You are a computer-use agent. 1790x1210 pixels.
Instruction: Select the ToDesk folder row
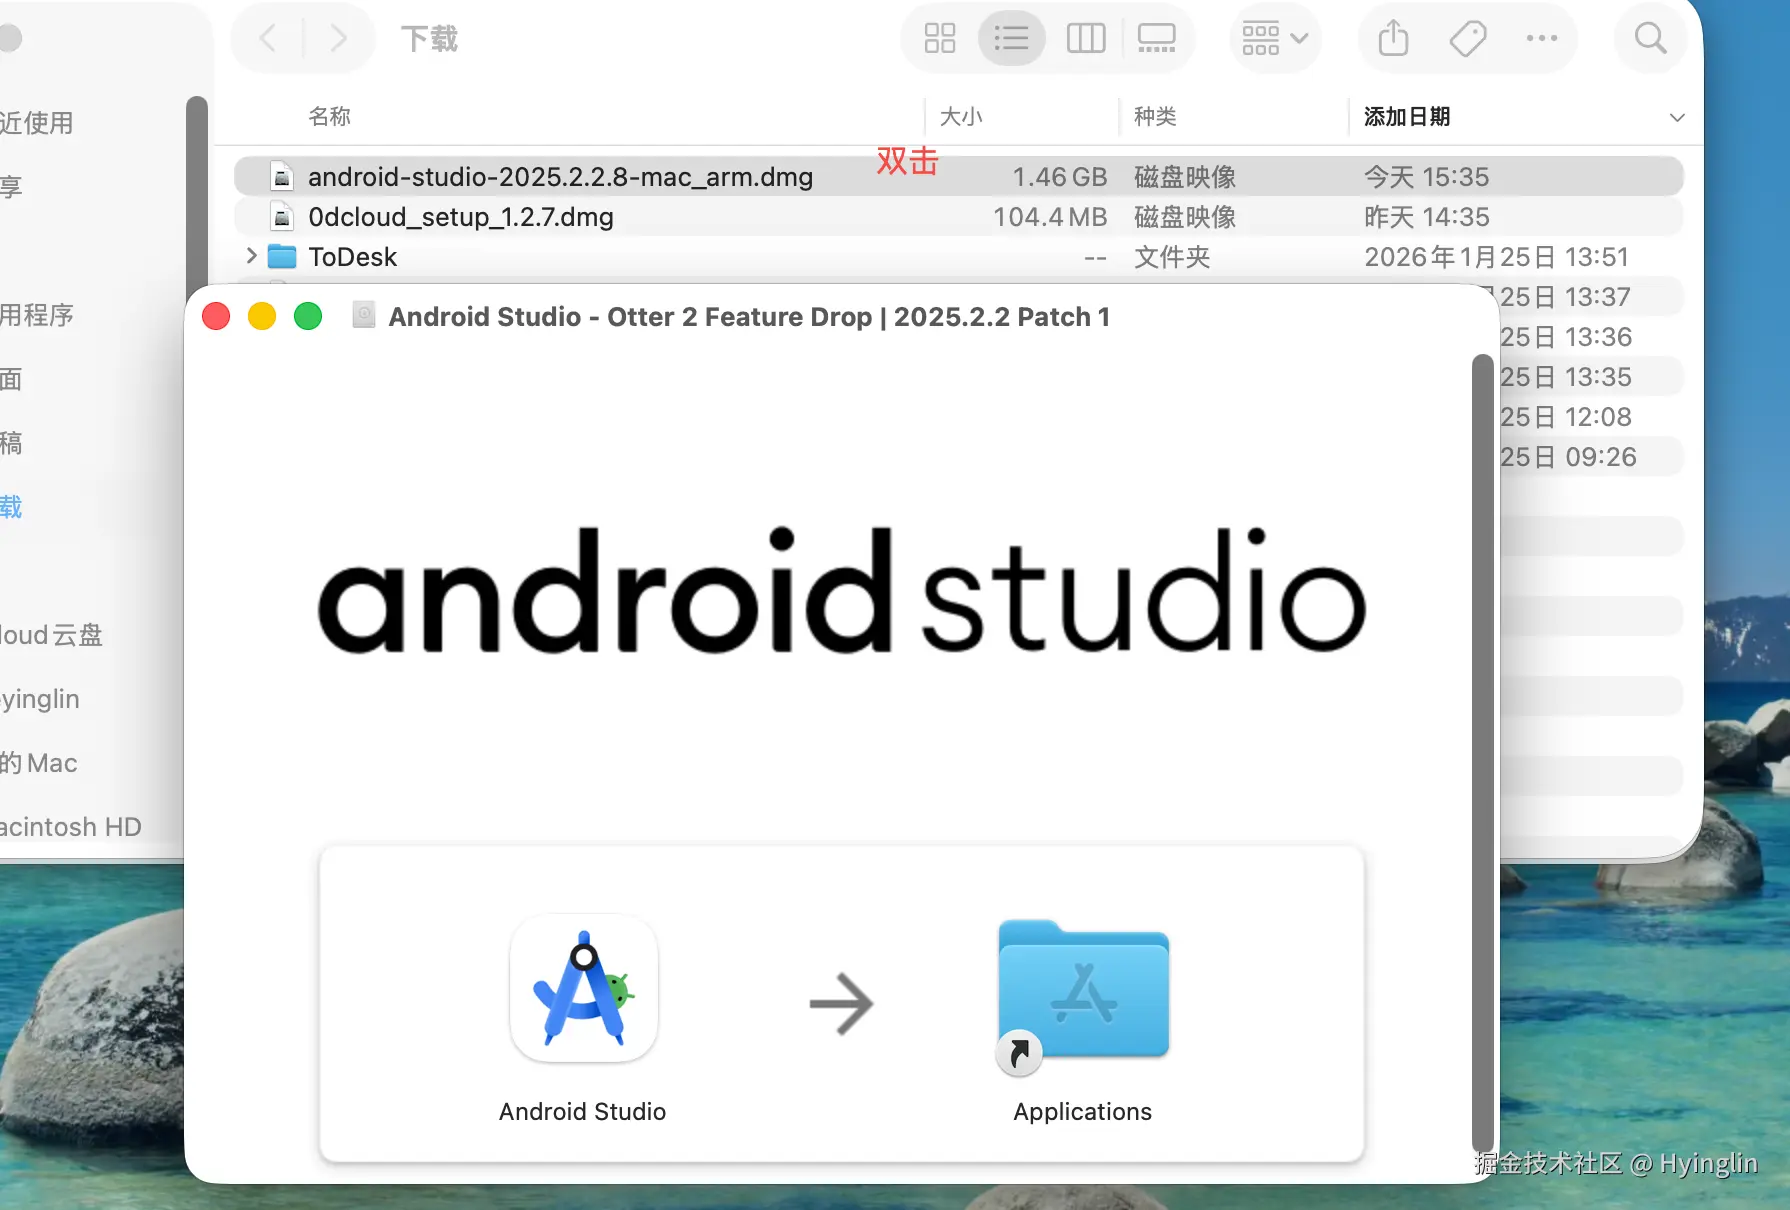[958, 257]
